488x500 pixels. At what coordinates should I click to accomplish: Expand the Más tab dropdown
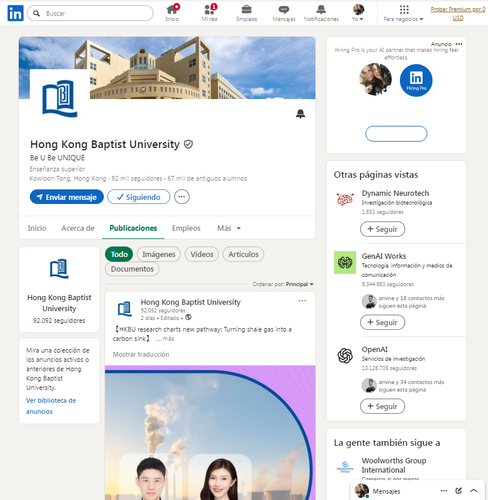[x=229, y=228]
